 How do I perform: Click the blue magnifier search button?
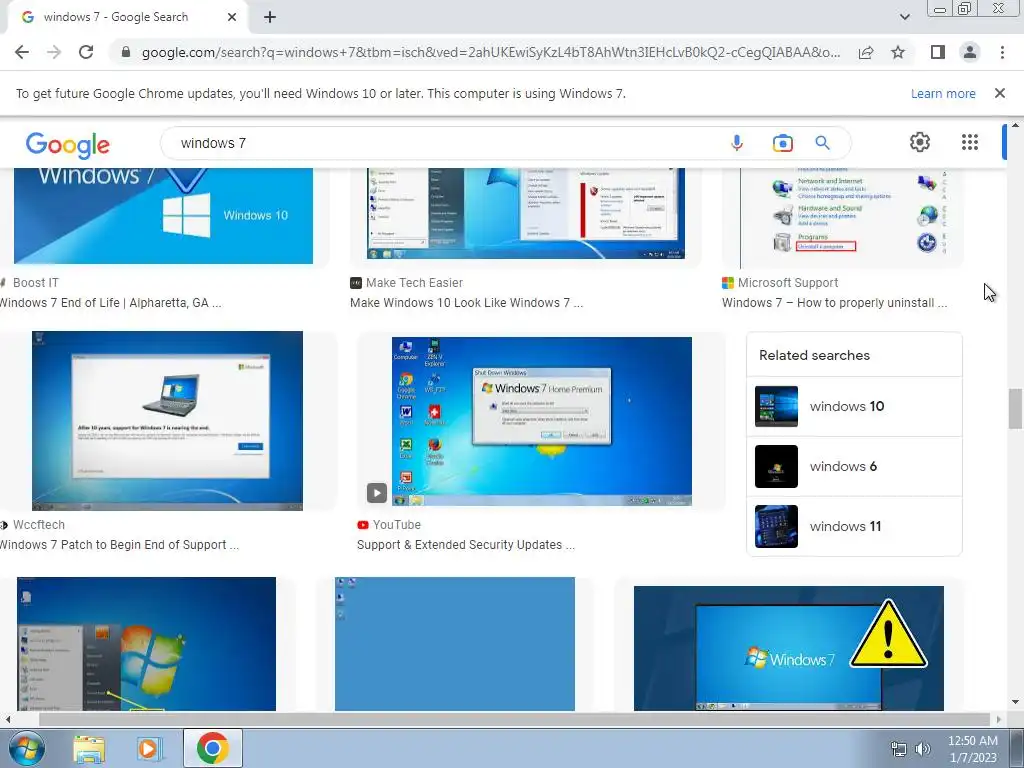coord(822,142)
